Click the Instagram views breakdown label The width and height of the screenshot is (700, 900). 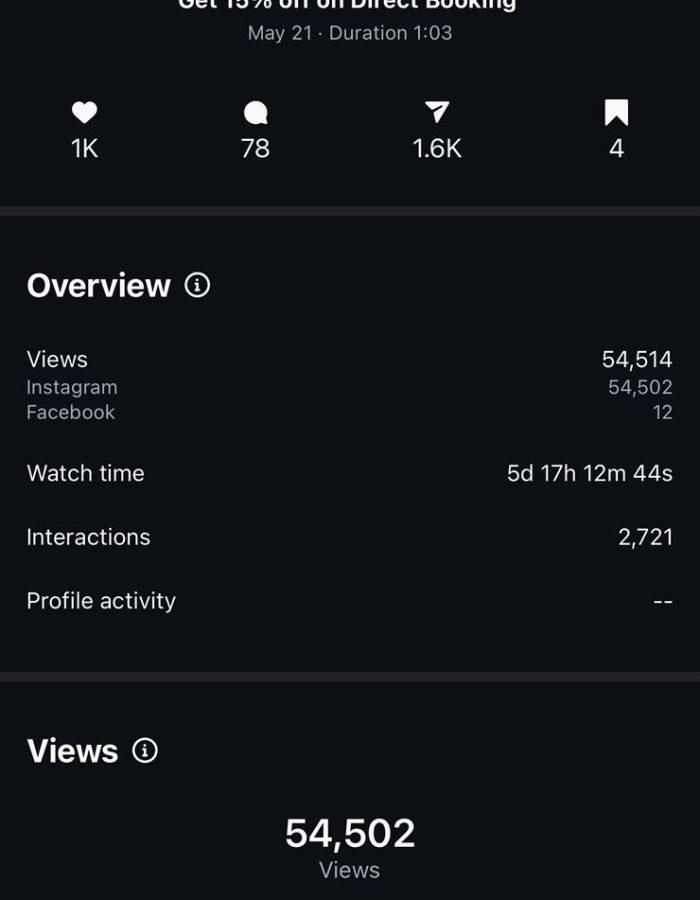pos(72,387)
